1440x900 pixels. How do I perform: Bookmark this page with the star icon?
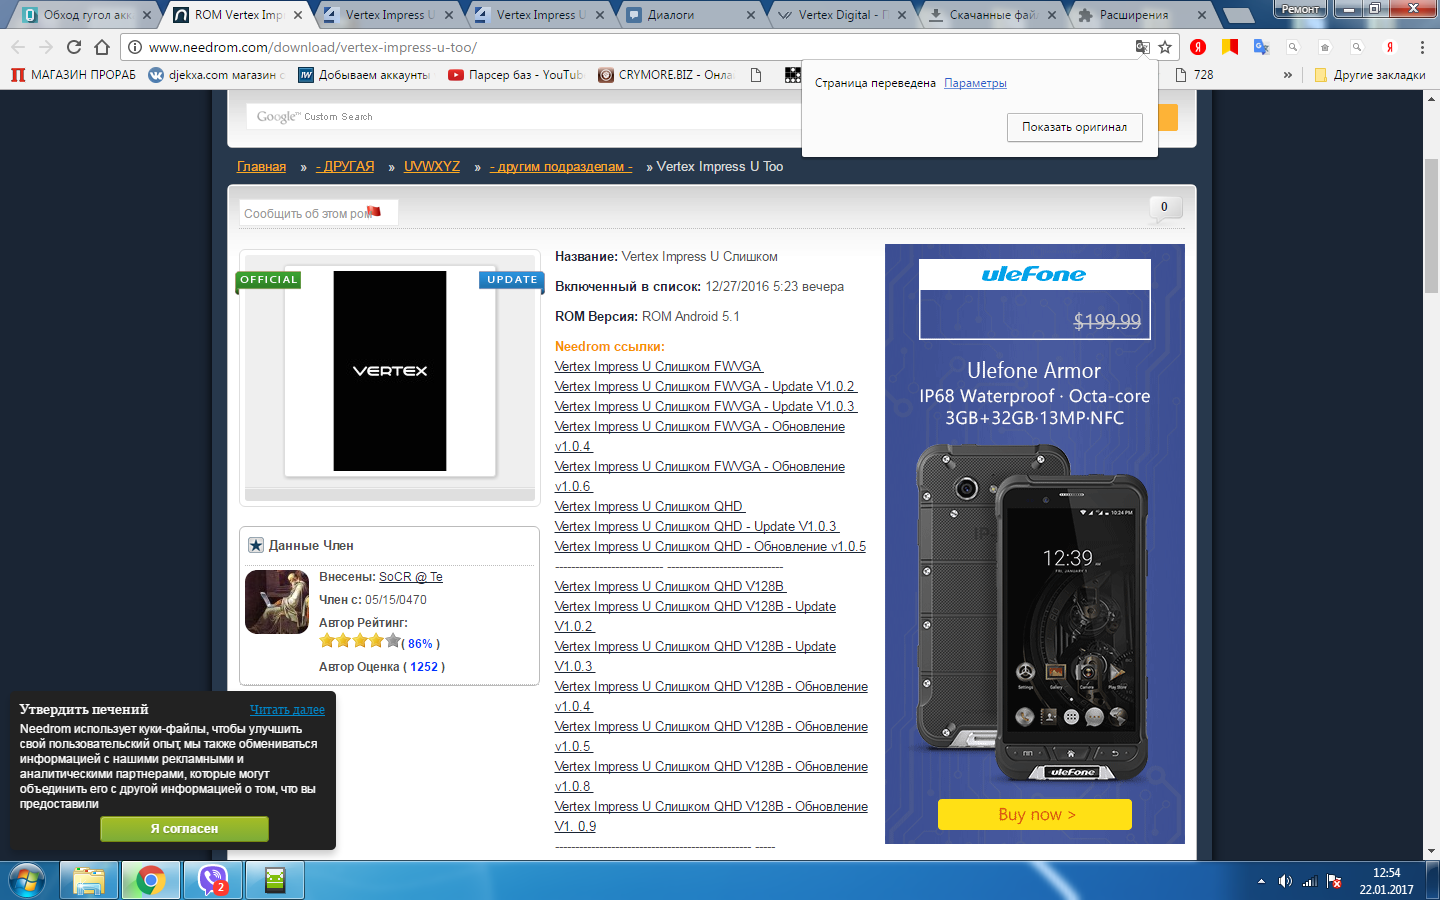[x=1165, y=47]
